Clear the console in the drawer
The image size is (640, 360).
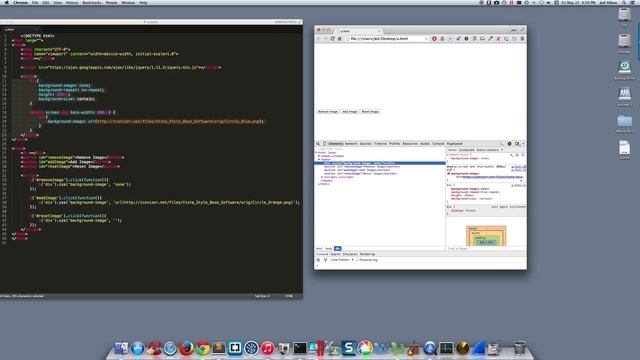coord(318,260)
